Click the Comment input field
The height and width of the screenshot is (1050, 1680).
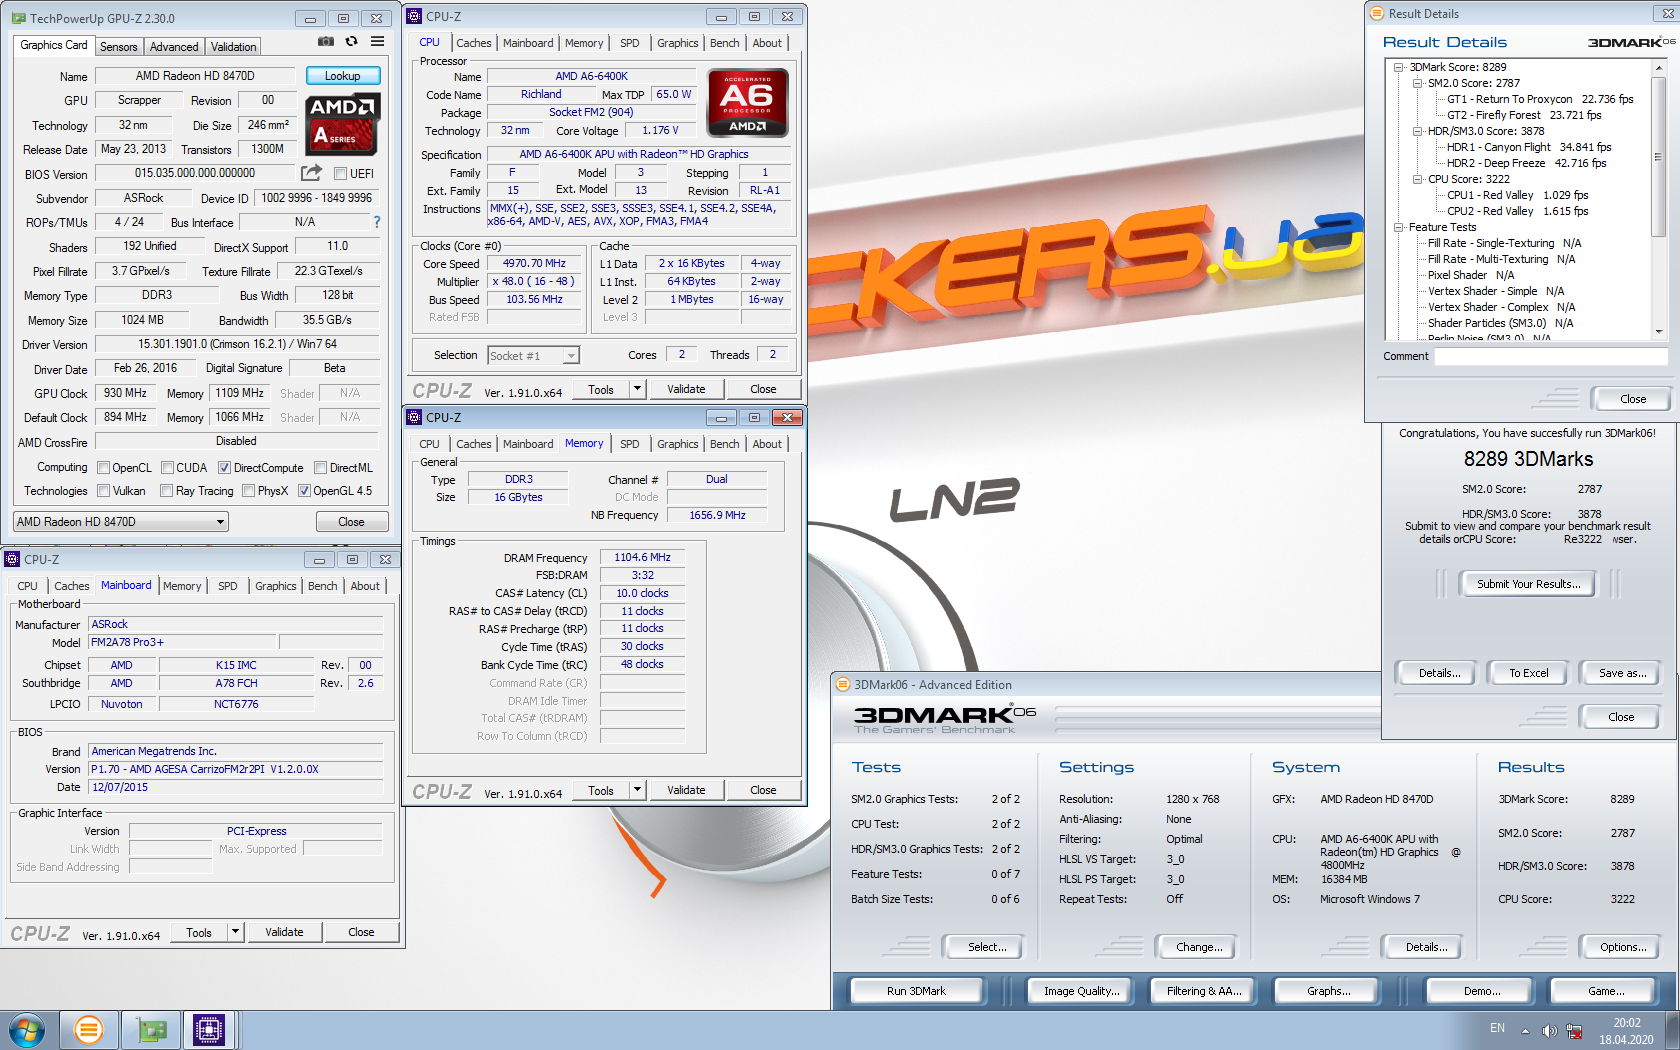[1551, 357]
